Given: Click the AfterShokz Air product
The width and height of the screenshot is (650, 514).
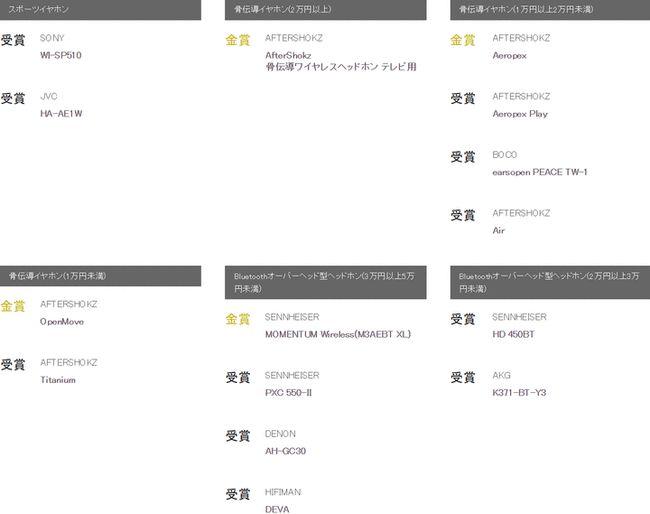Looking at the screenshot, I should pyautogui.click(x=498, y=230).
